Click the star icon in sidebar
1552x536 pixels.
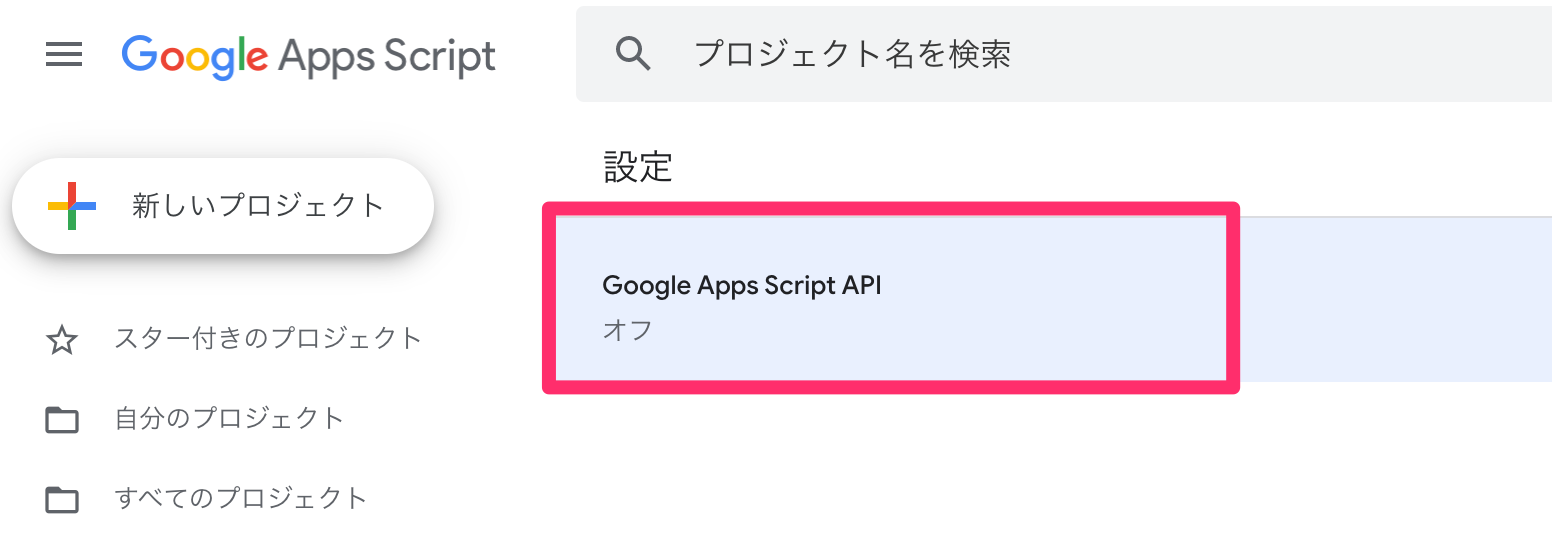(x=62, y=341)
